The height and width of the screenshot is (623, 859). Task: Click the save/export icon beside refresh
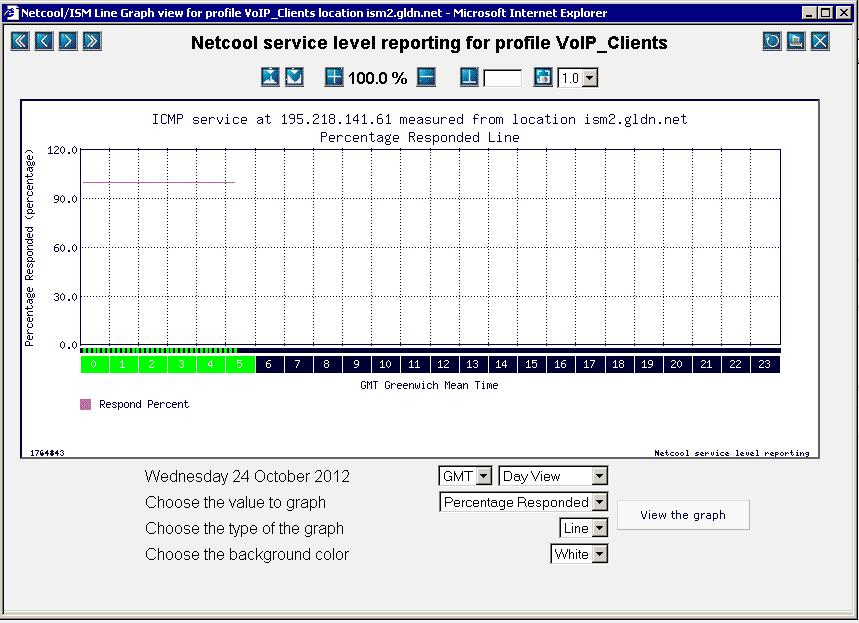pyautogui.click(x=796, y=41)
